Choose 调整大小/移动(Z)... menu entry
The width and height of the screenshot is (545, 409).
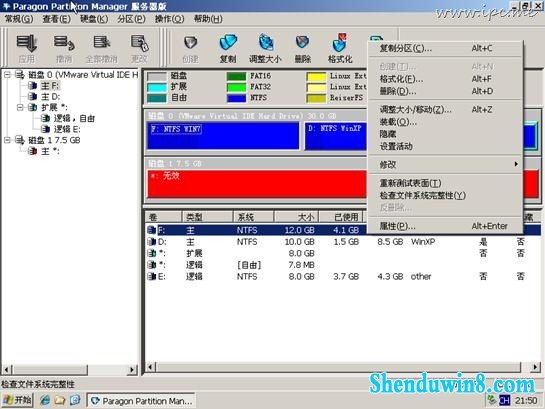pos(445,109)
